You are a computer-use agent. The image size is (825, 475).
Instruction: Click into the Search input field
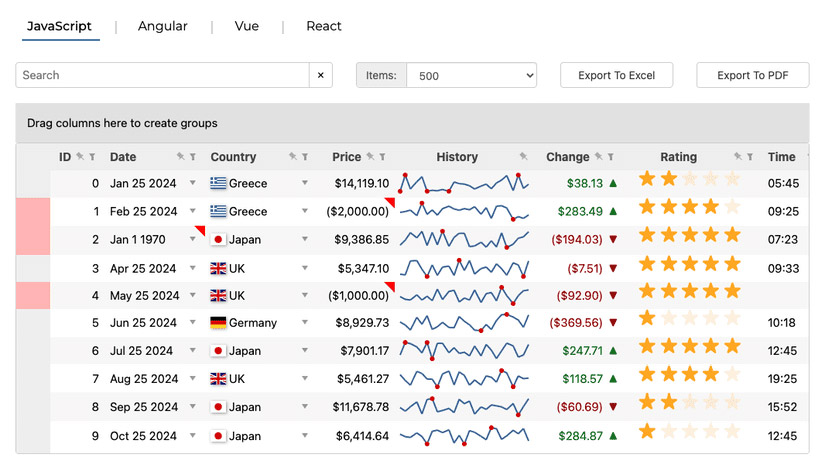(x=162, y=75)
